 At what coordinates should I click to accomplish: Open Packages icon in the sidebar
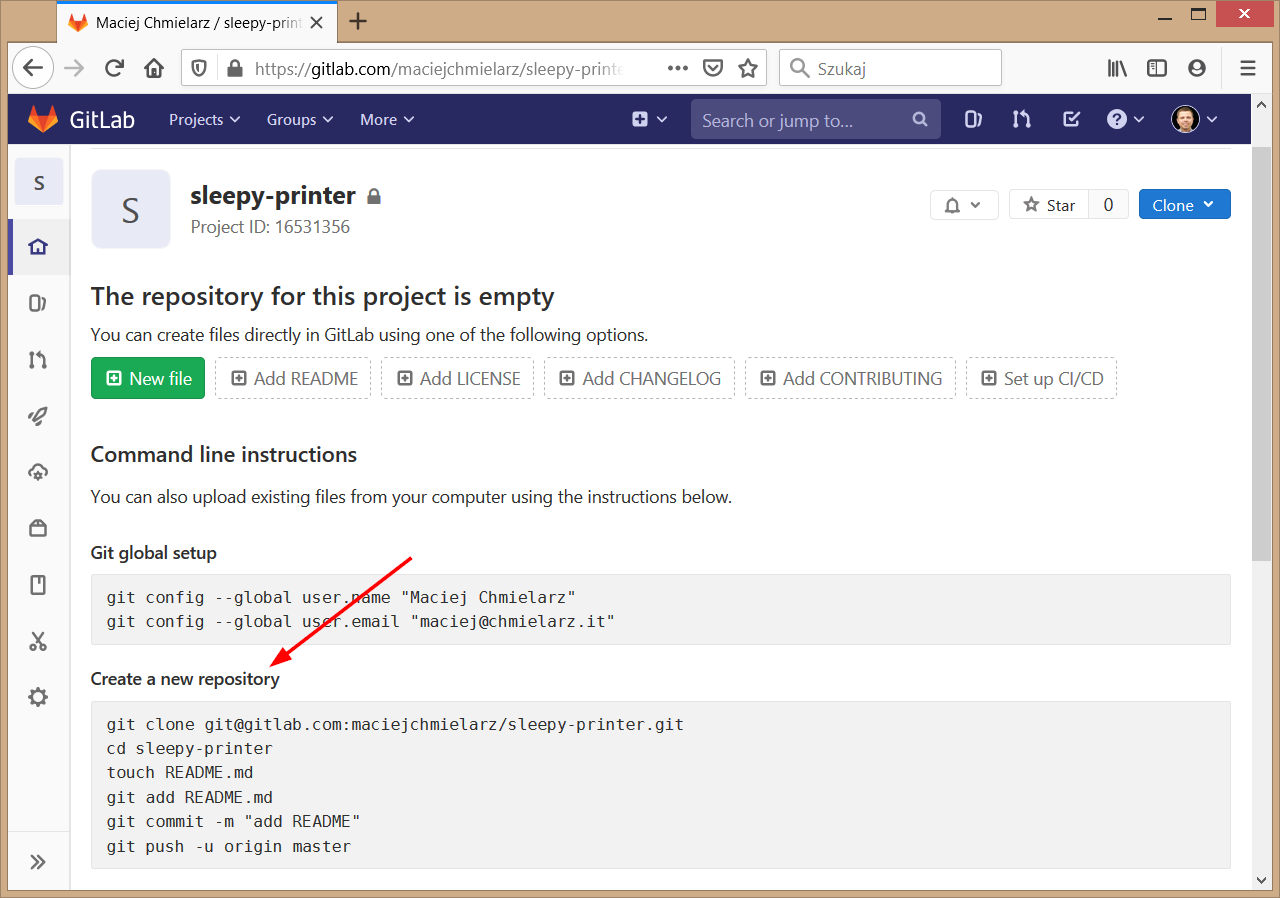[x=38, y=528]
